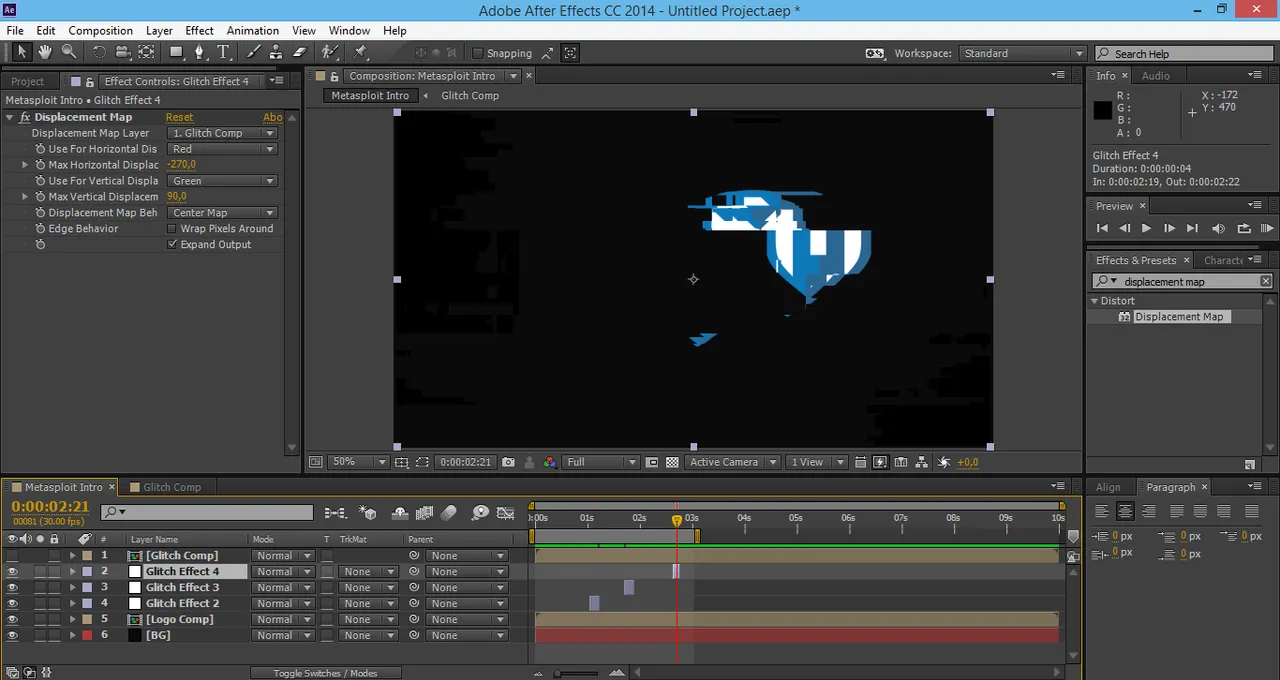This screenshot has height=680, width=1280.
Task: Open the Workspace Standard dropdown
Action: (1022, 53)
